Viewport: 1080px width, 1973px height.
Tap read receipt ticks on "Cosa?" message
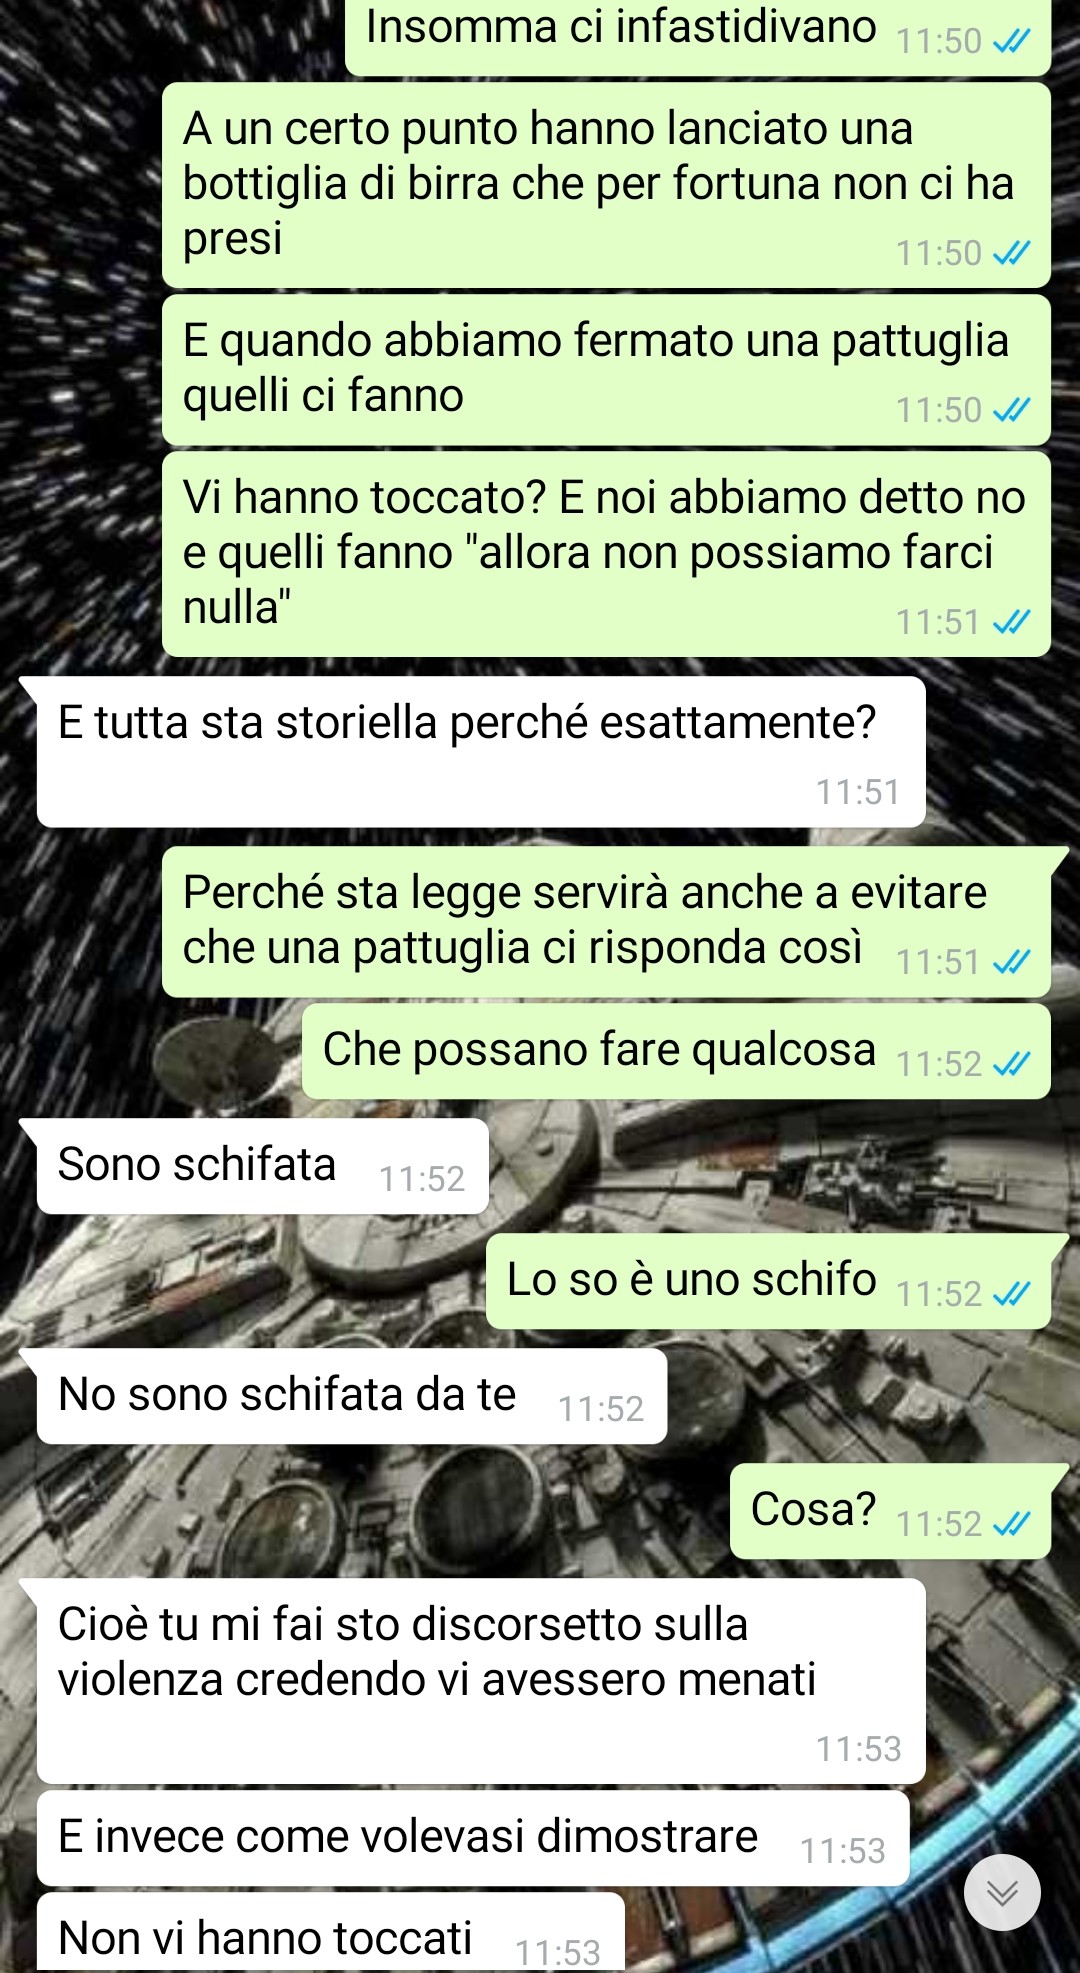point(1011,1524)
